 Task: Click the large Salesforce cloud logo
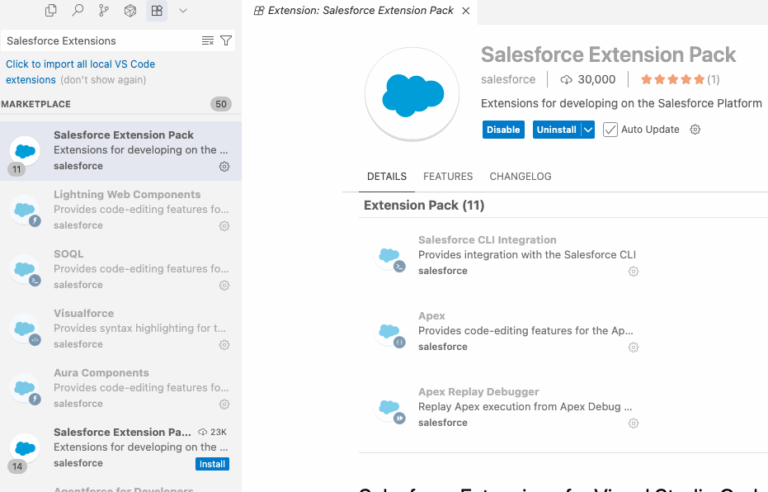412,95
